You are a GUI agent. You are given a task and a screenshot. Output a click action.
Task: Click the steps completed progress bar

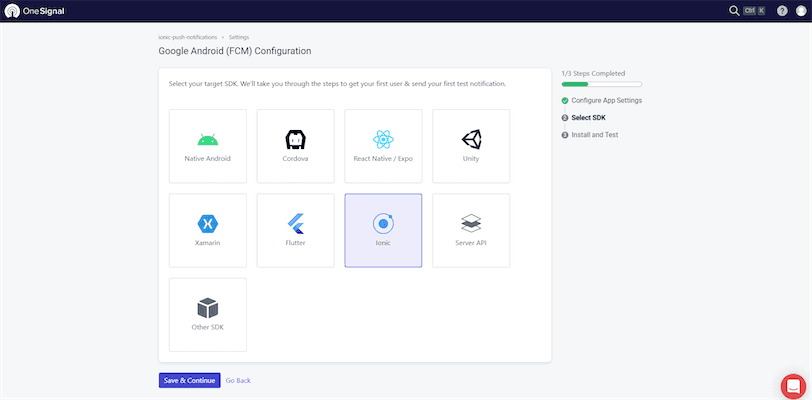(x=602, y=84)
